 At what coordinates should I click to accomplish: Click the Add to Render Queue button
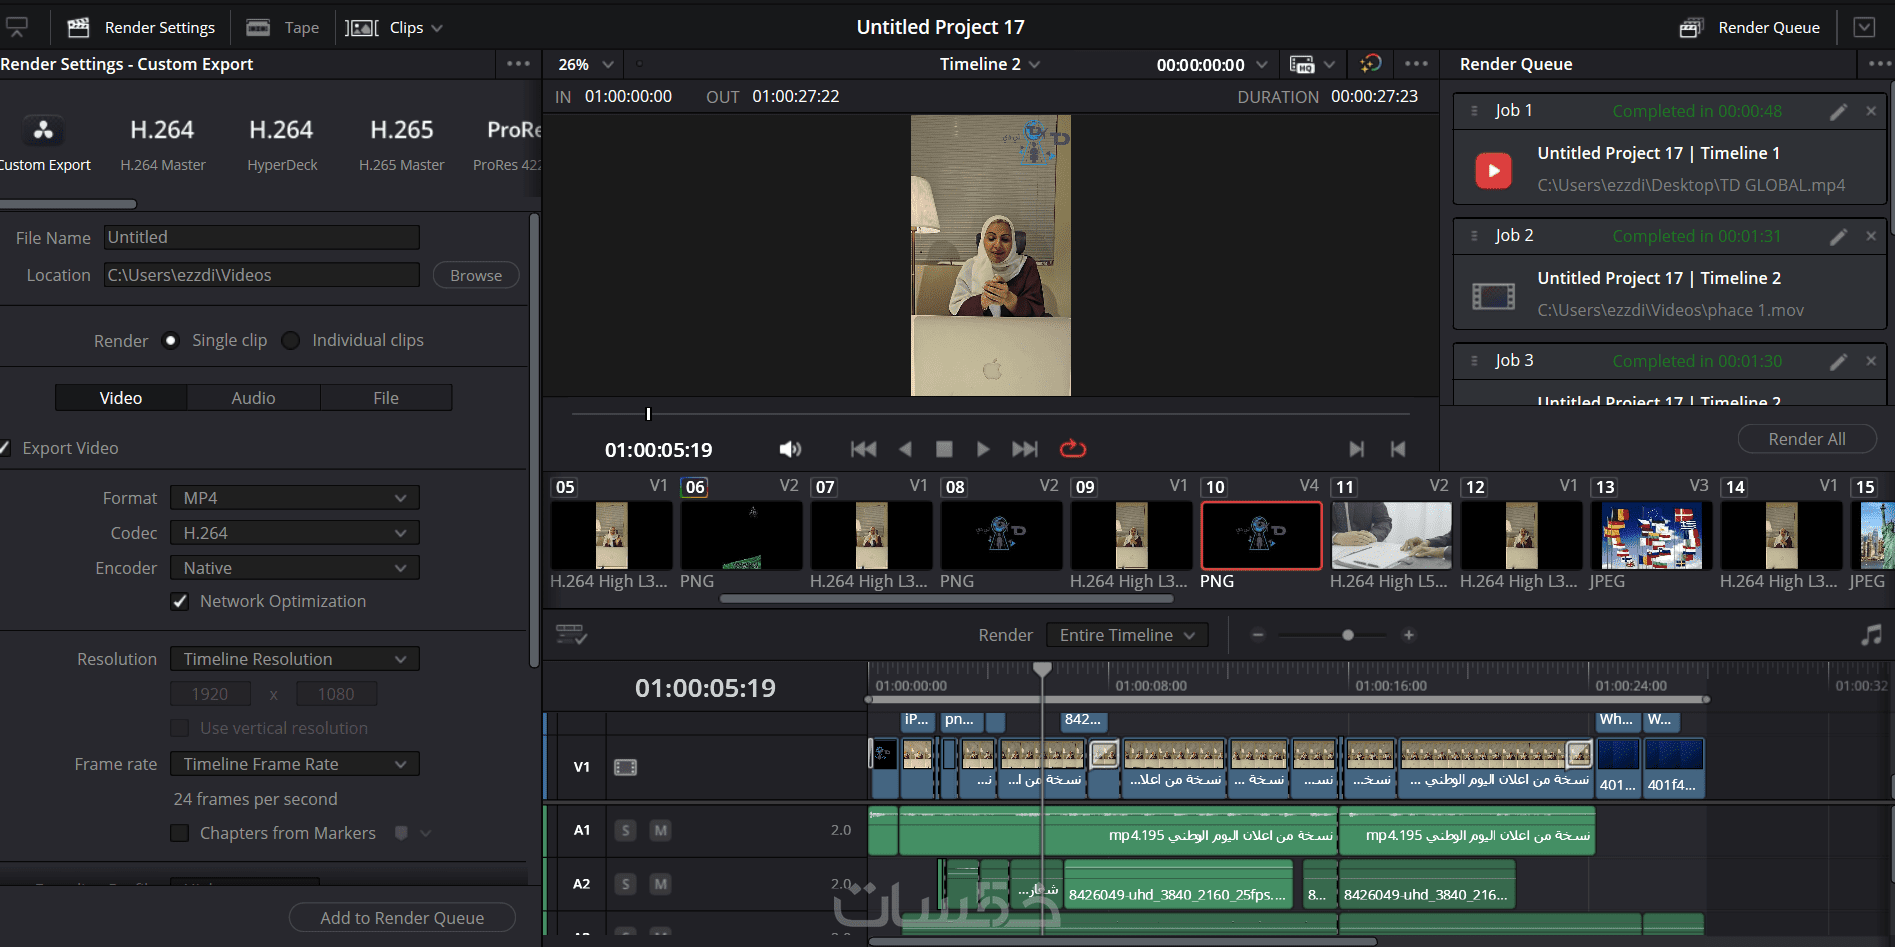click(x=402, y=918)
